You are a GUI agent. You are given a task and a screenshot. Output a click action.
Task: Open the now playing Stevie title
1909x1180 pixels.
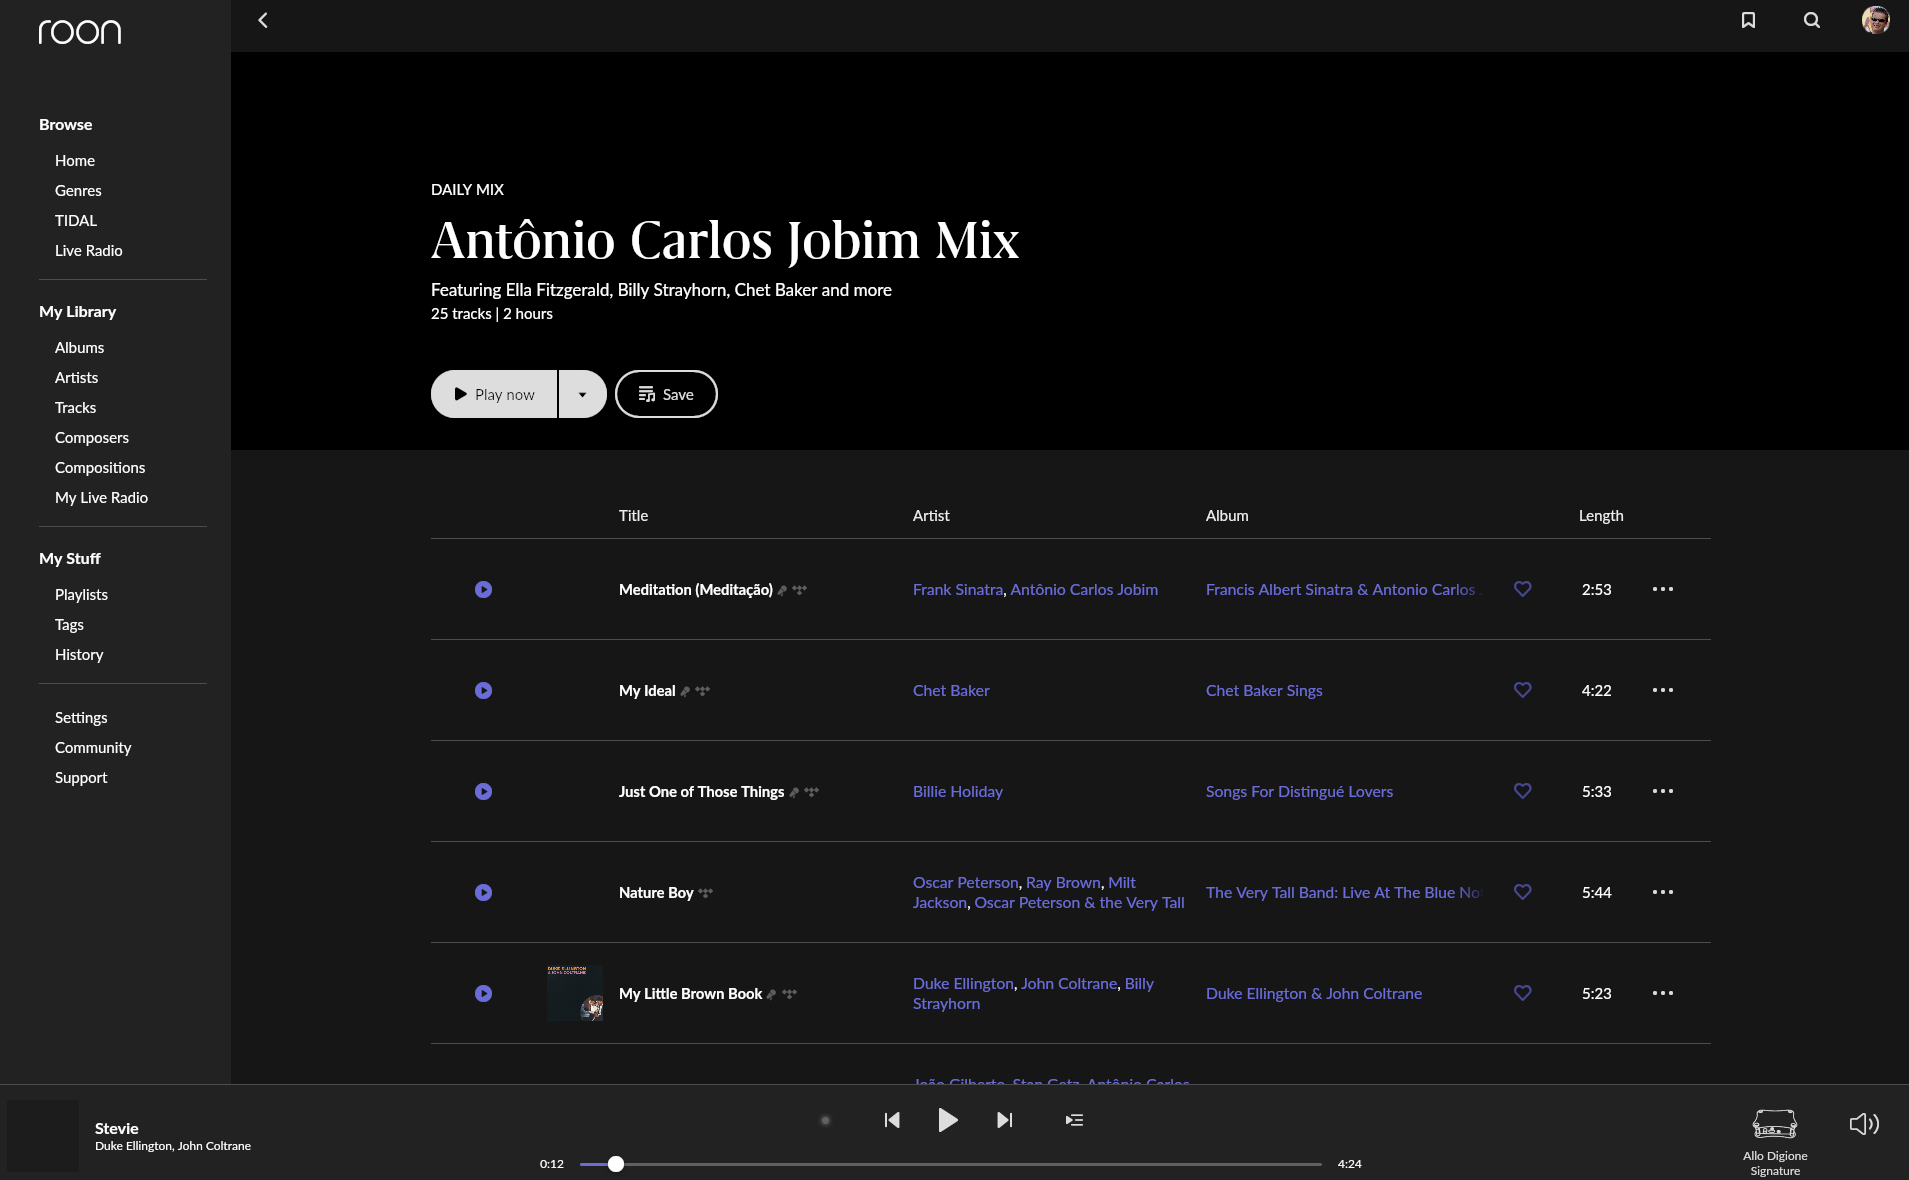[116, 1128]
